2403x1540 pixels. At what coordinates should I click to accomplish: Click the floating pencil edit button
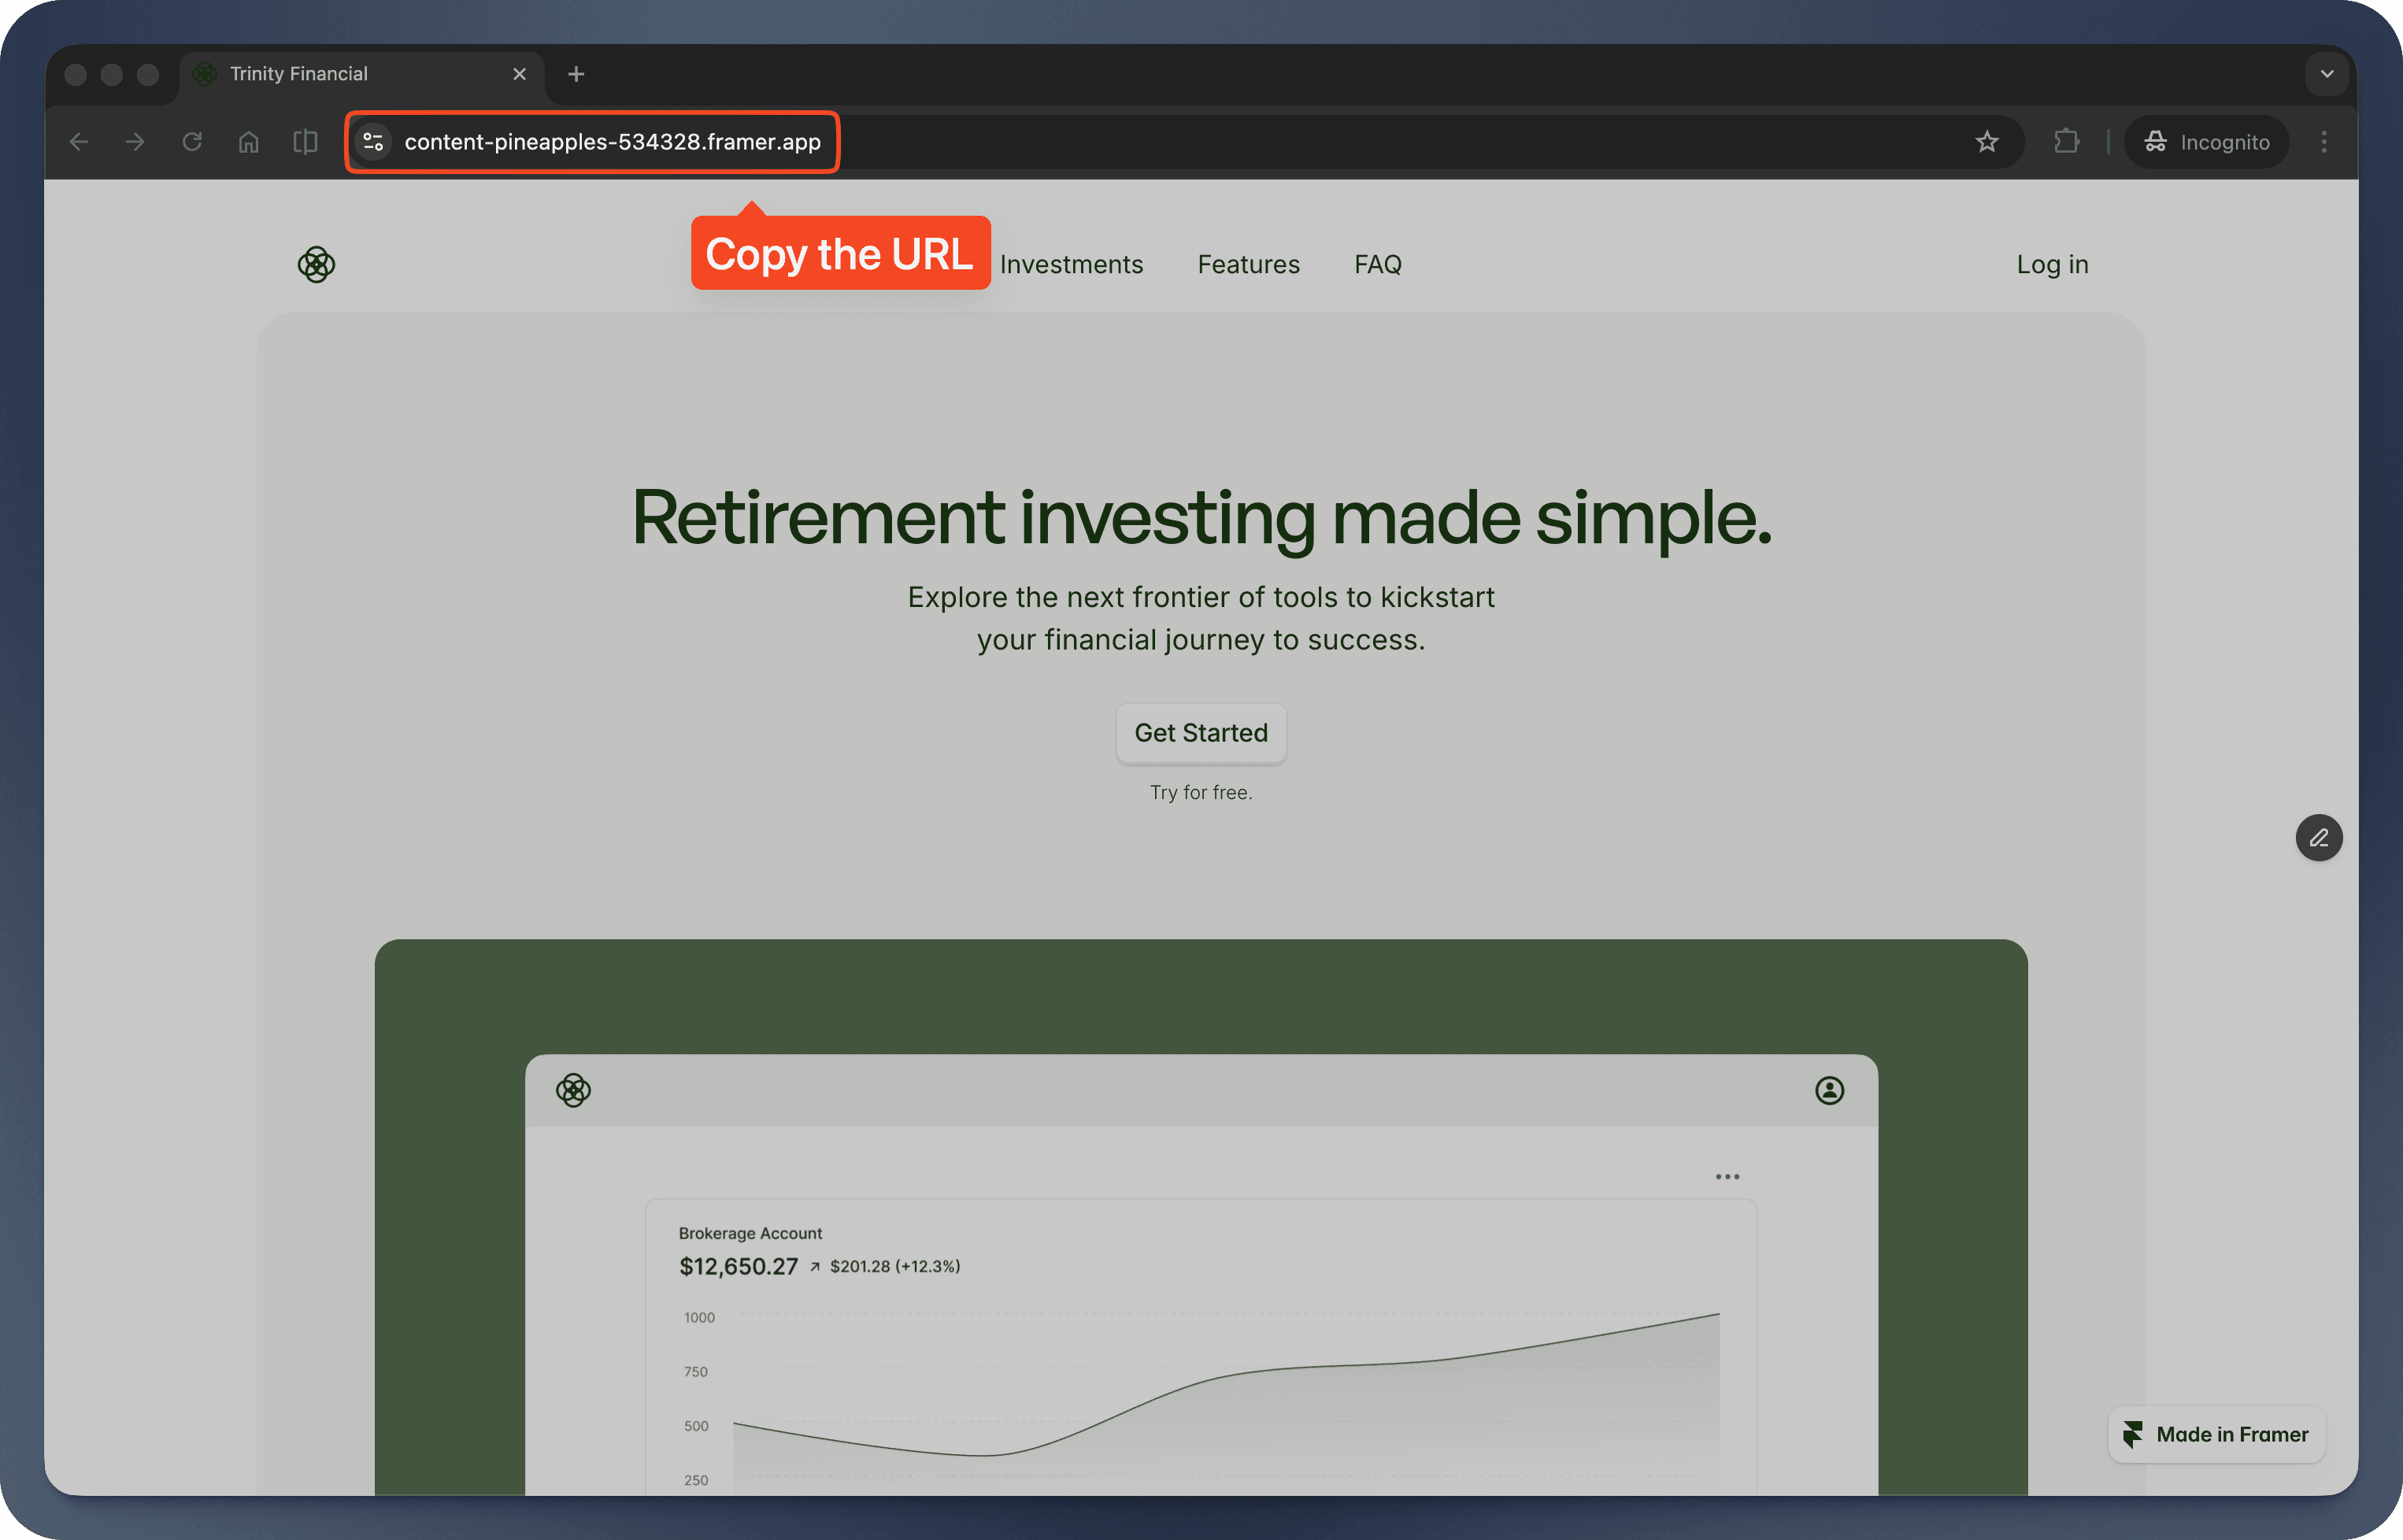click(x=2319, y=837)
